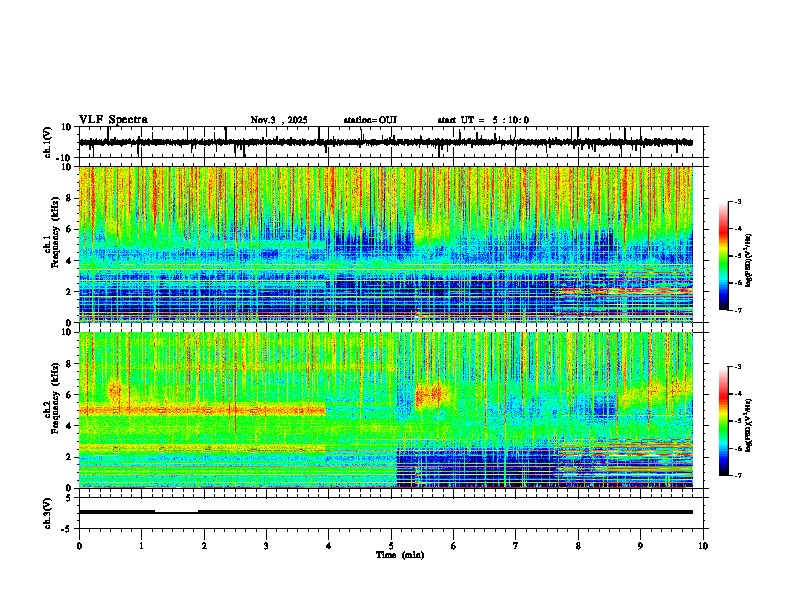Click time axis tick label "5"
Screen dimensions: 792x612
click(x=391, y=546)
